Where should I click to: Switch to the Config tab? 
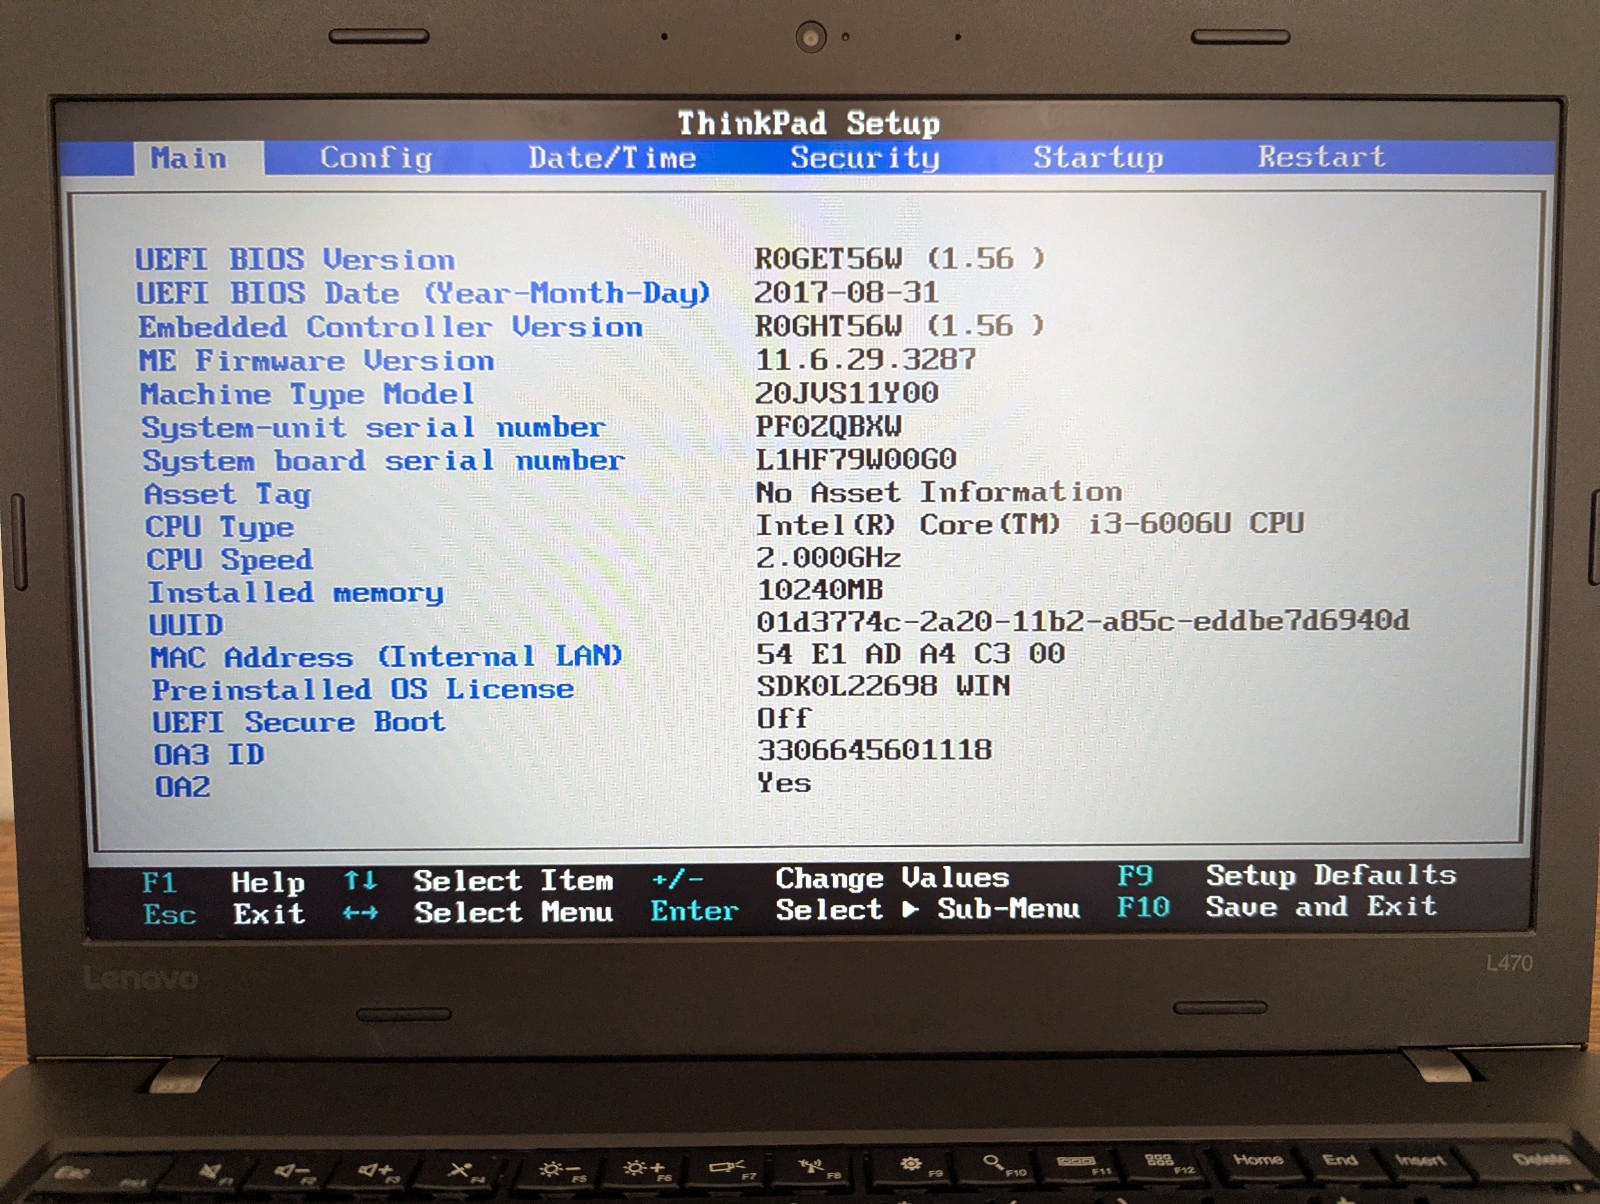click(x=376, y=158)
